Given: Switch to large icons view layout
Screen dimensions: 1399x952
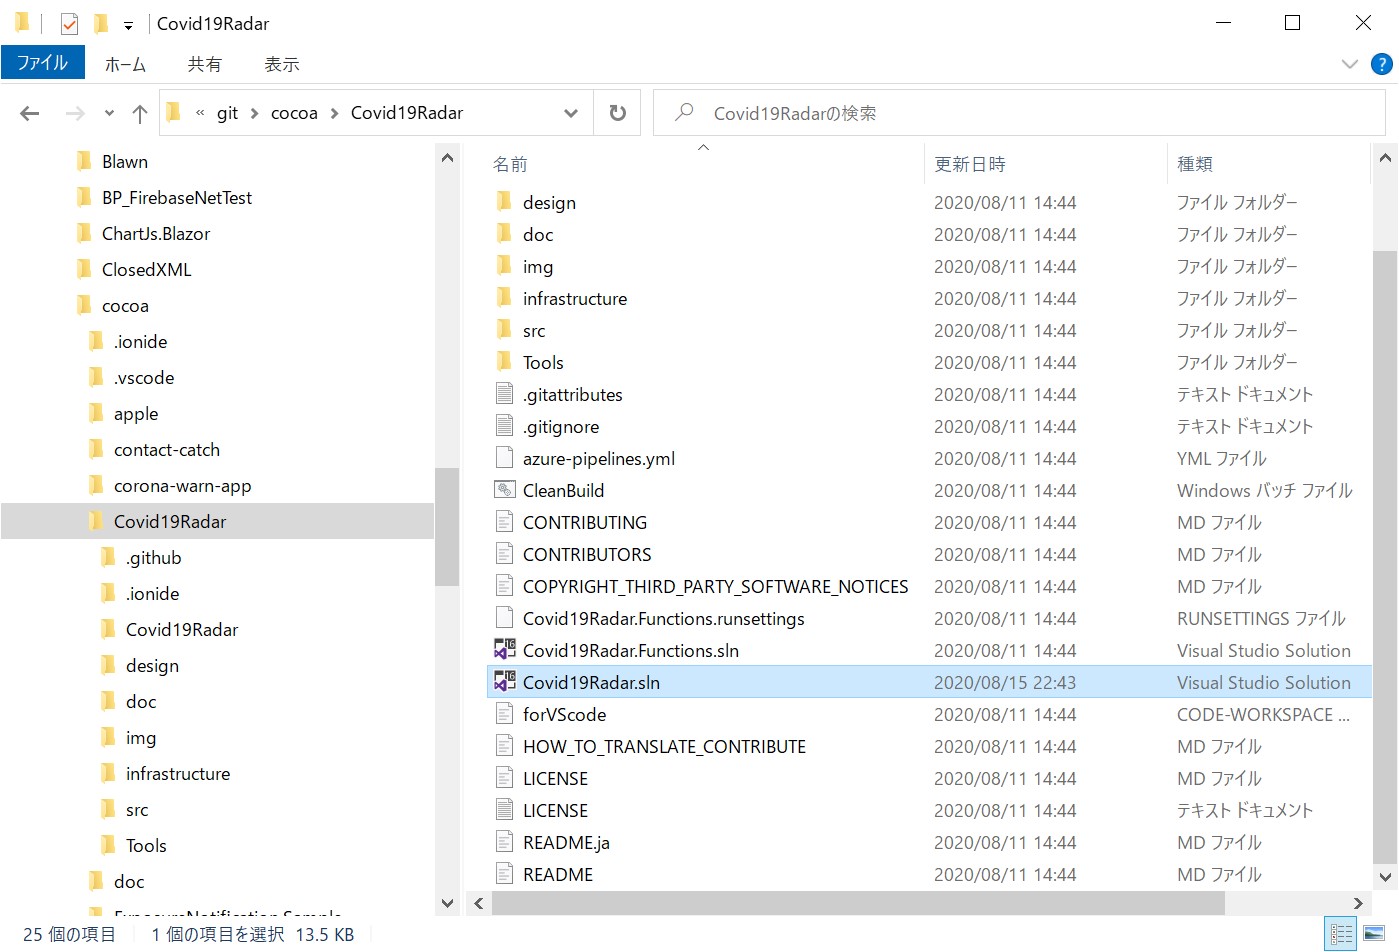Looking at the screenshot, I should (1374, 934).
